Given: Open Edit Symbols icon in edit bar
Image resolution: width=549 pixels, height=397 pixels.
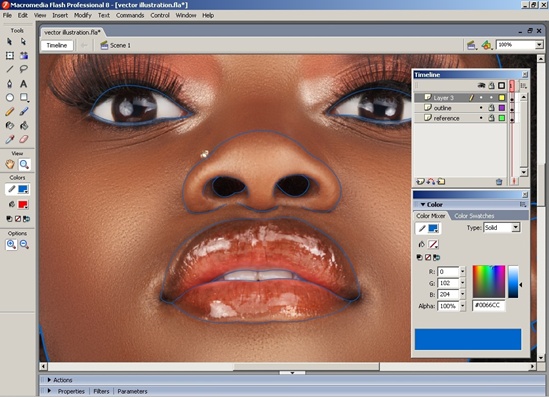Looking at the screenshot, I should click(x=486, y=45).
